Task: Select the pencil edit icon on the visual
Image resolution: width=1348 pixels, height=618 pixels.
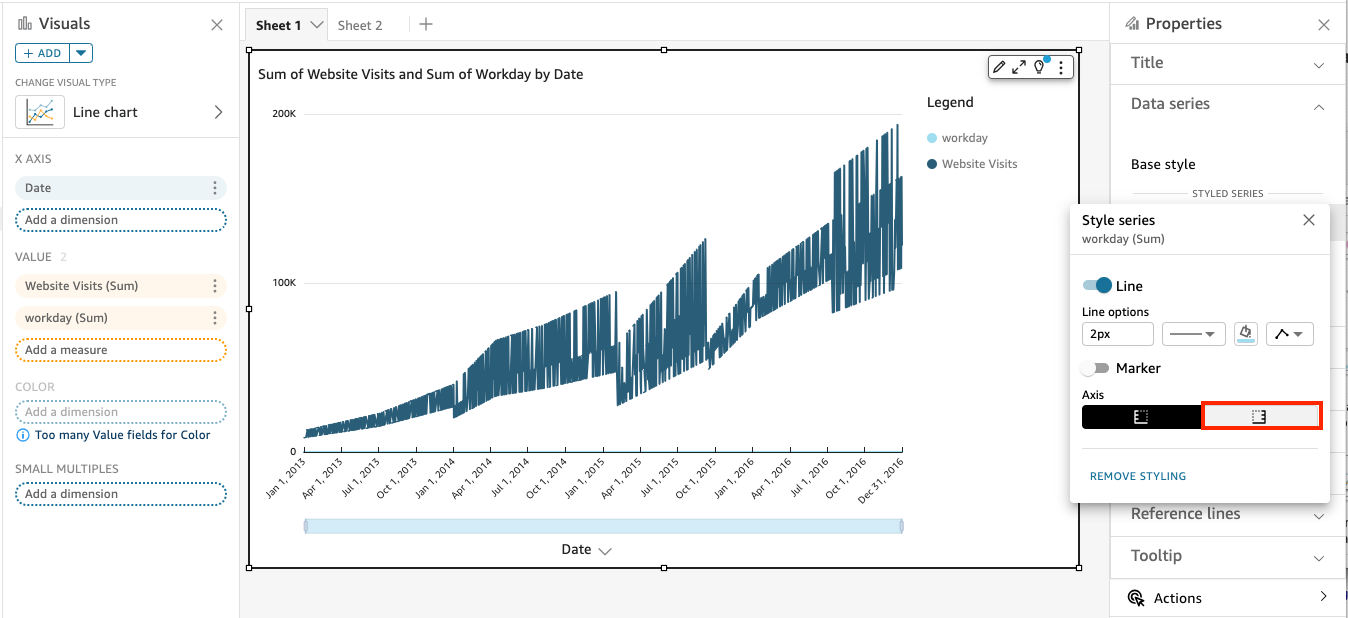Action: (x=1000, y=67)
